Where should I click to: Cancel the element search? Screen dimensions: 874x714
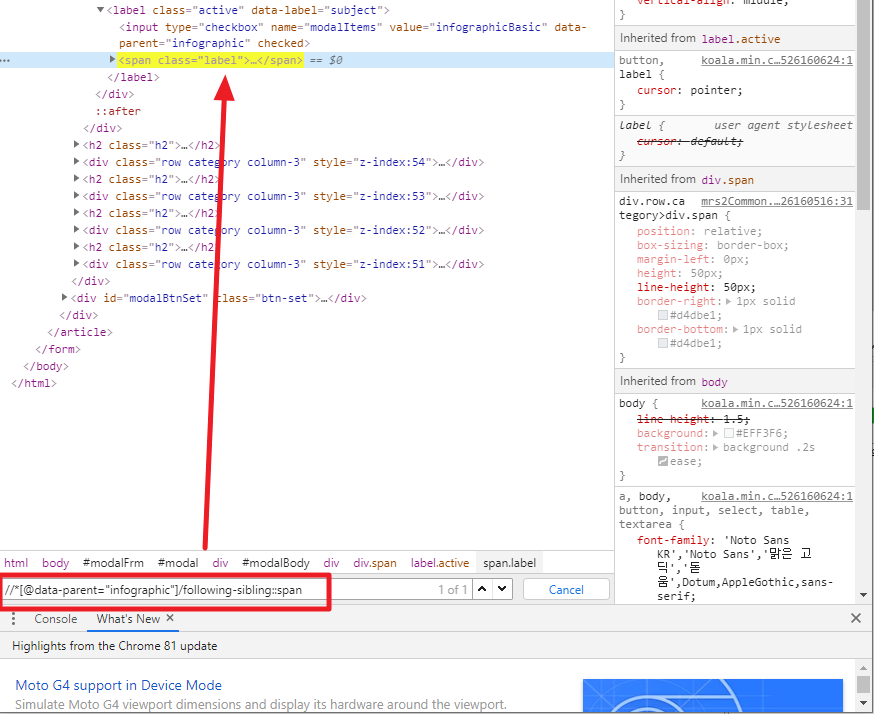click(566, 590)
